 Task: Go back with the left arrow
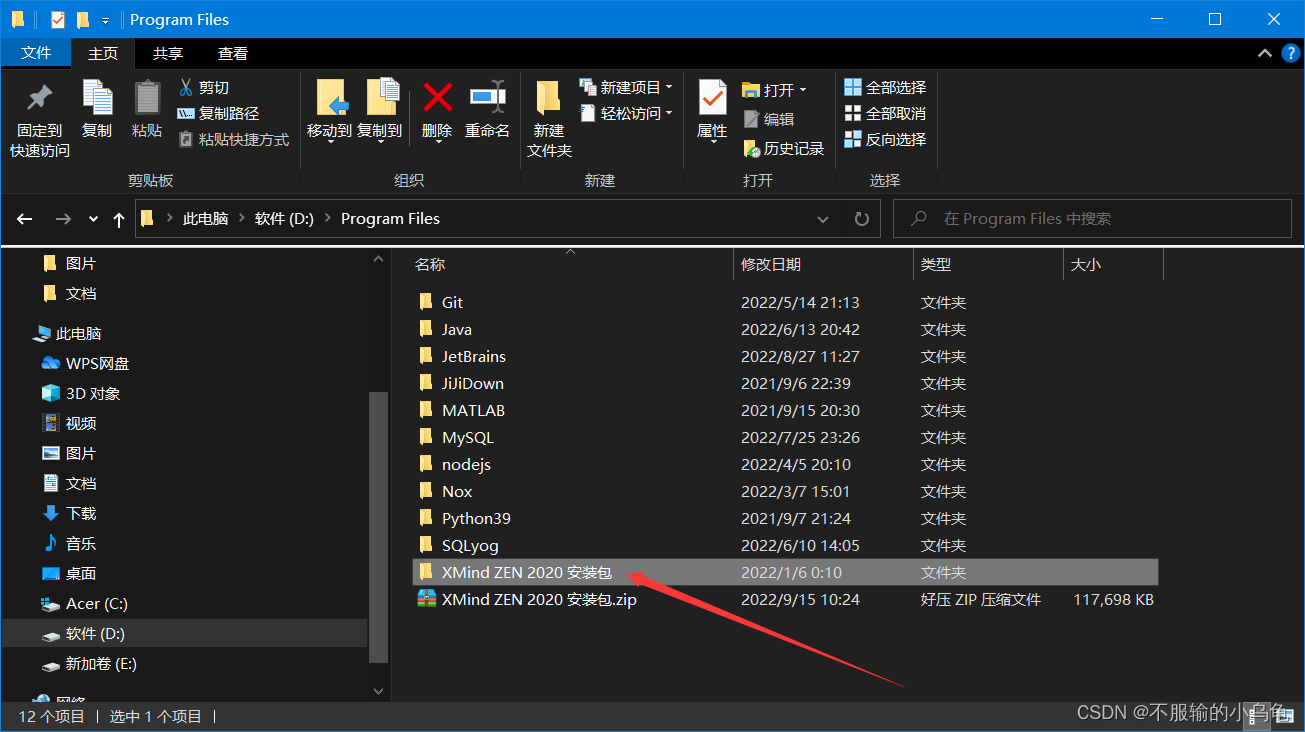coord(25,219)
